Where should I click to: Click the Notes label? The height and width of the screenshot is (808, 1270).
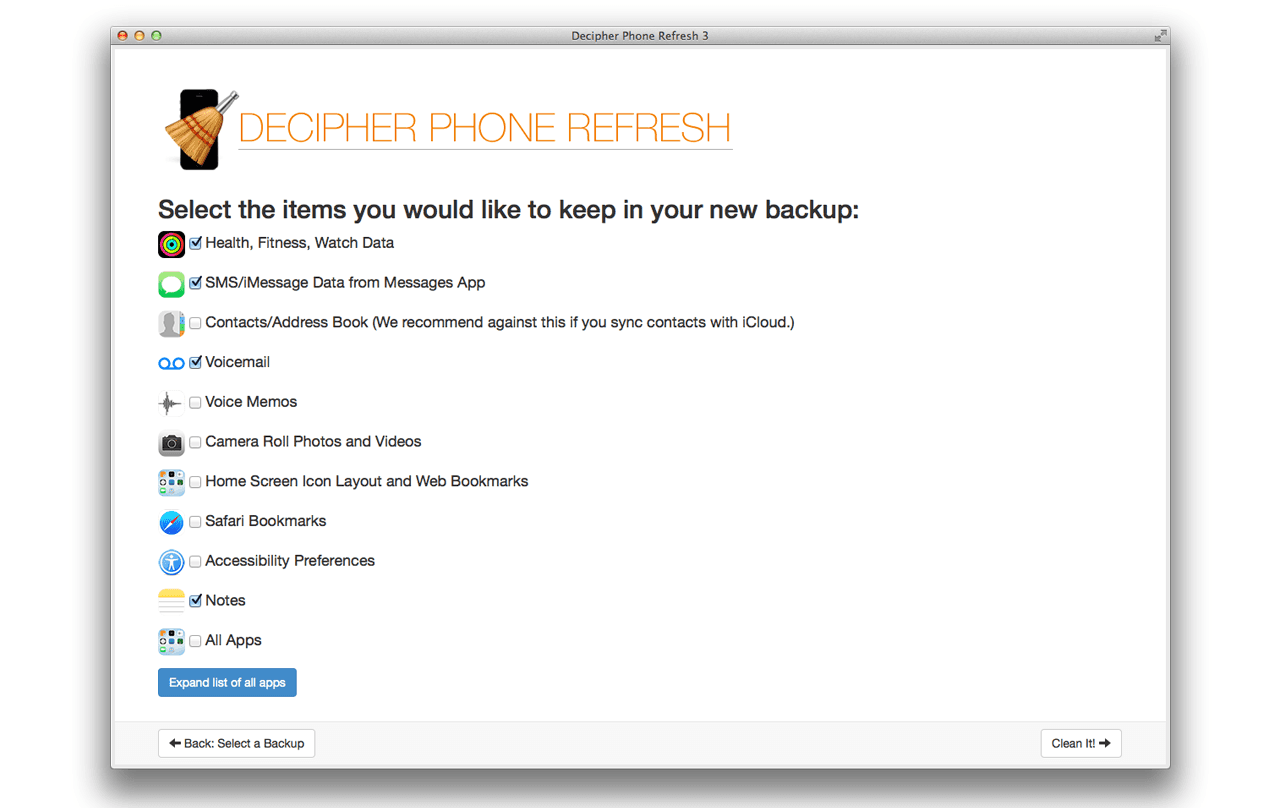[x=225, y=601]
